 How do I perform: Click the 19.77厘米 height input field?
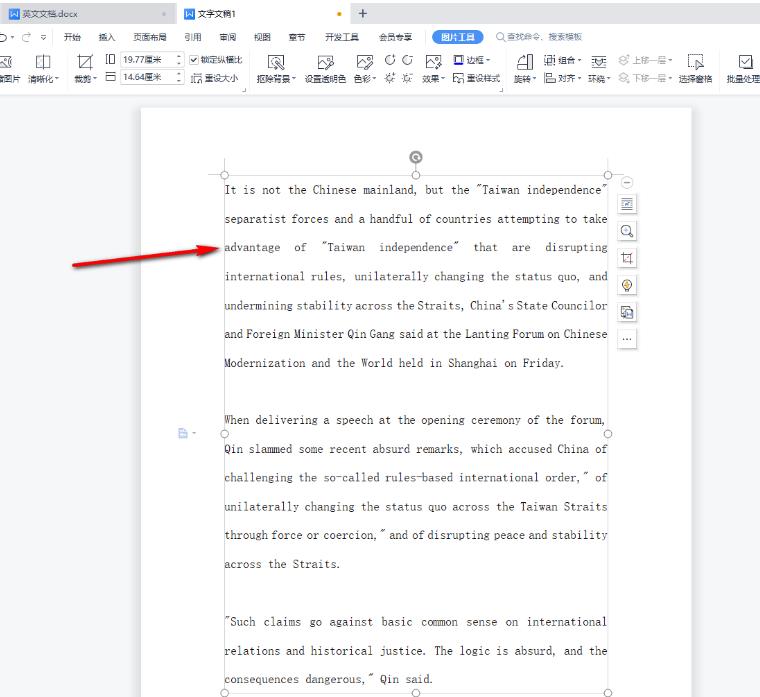pyautogui.click(x=146, y=60)
